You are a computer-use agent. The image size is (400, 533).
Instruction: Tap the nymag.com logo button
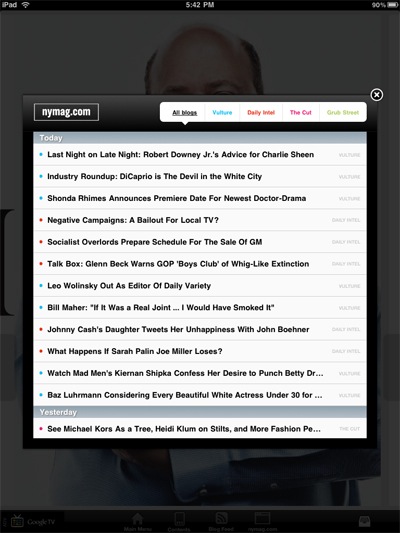tap(66, 112)
